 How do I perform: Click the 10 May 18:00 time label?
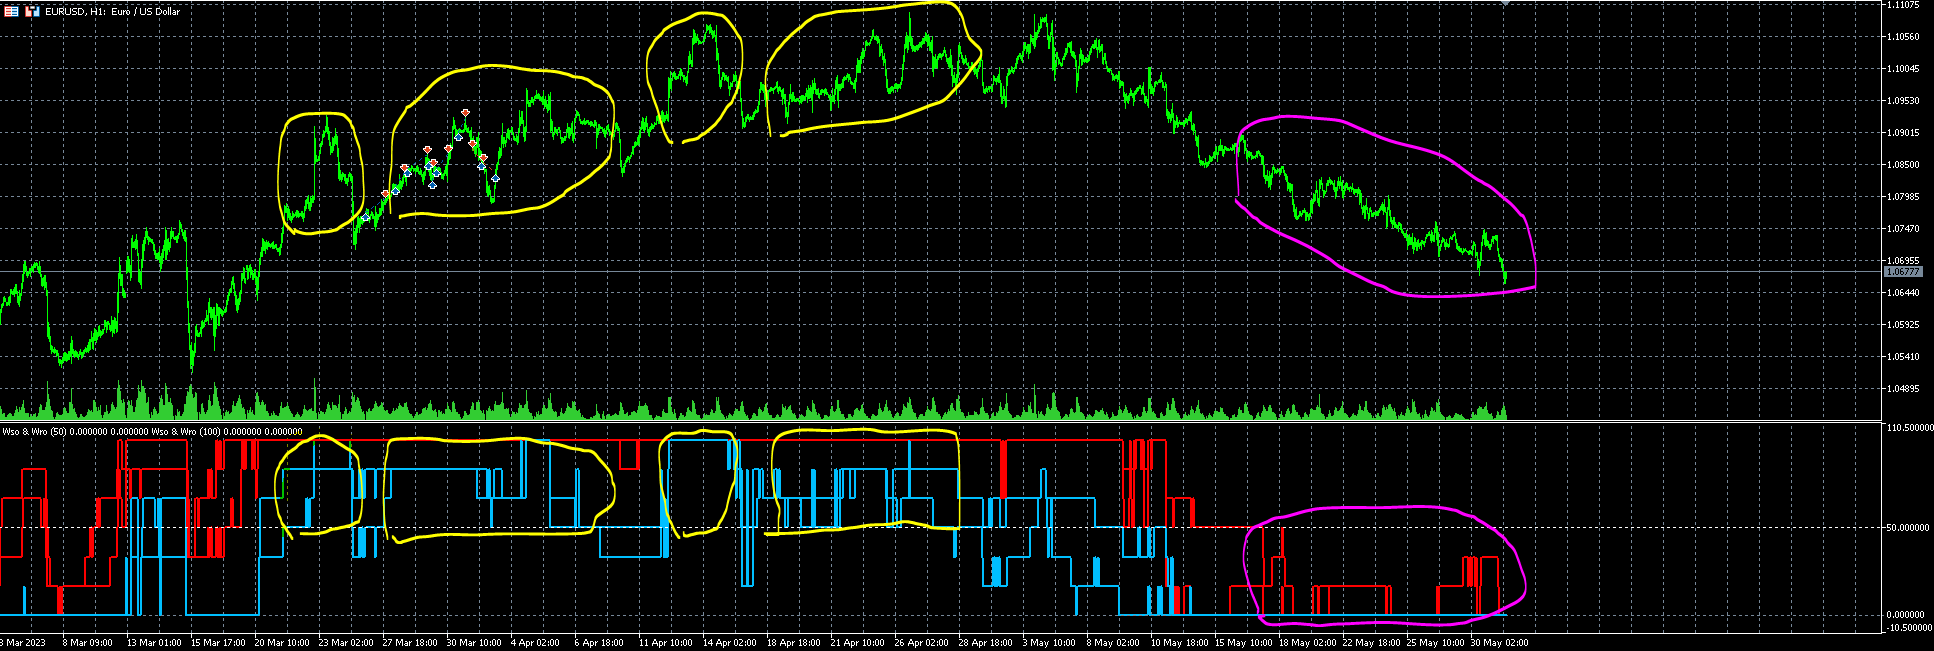pos(1178,643)
